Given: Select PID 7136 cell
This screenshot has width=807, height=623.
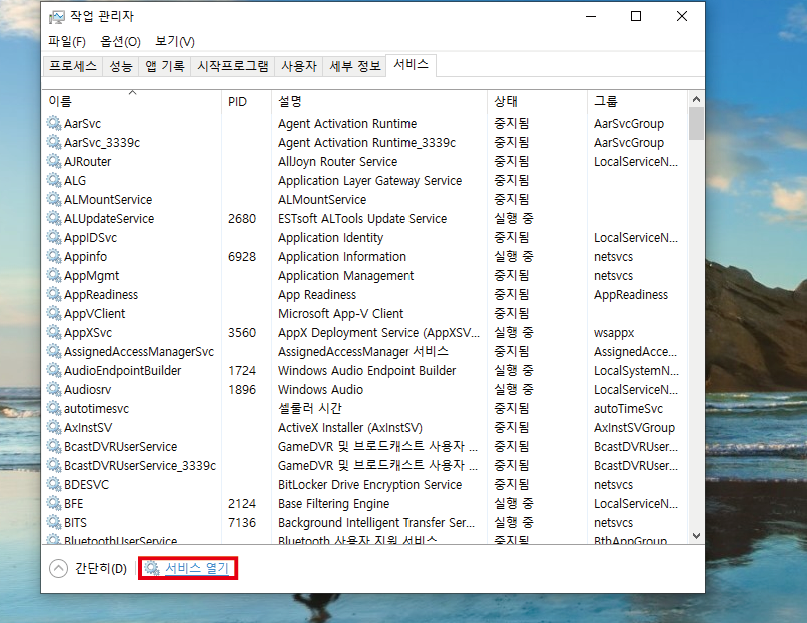Looking at the screenshot, I should [x=242, y=523].
